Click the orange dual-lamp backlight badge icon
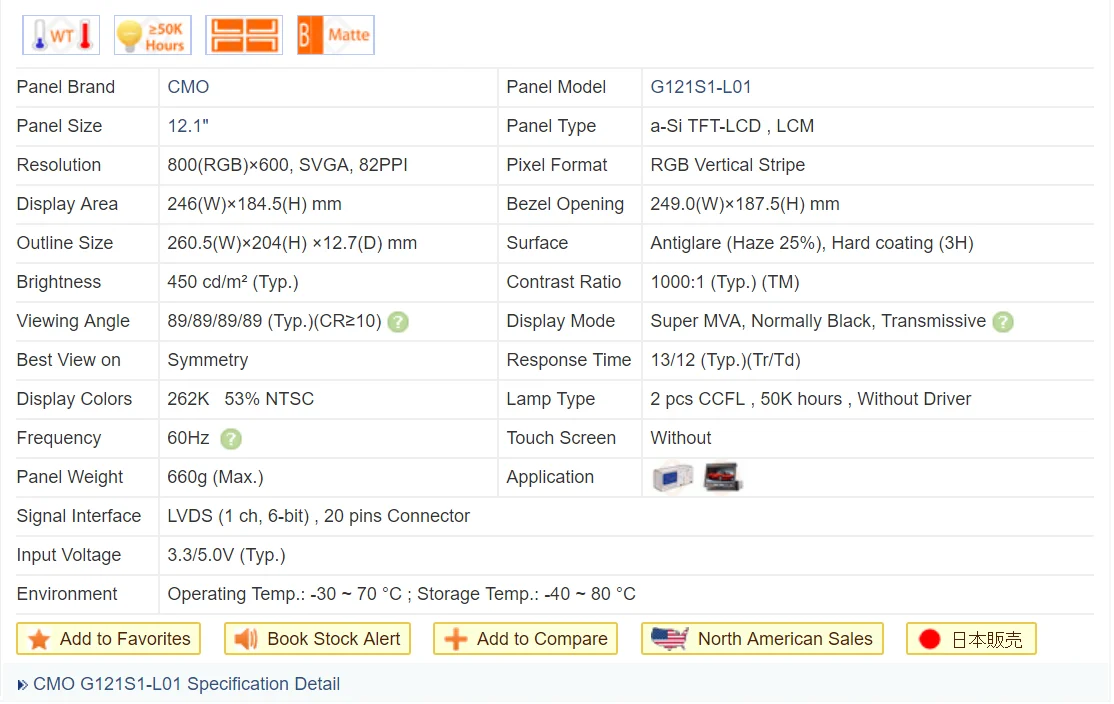This screenshot has height=704, width=1114. (244, 35)
